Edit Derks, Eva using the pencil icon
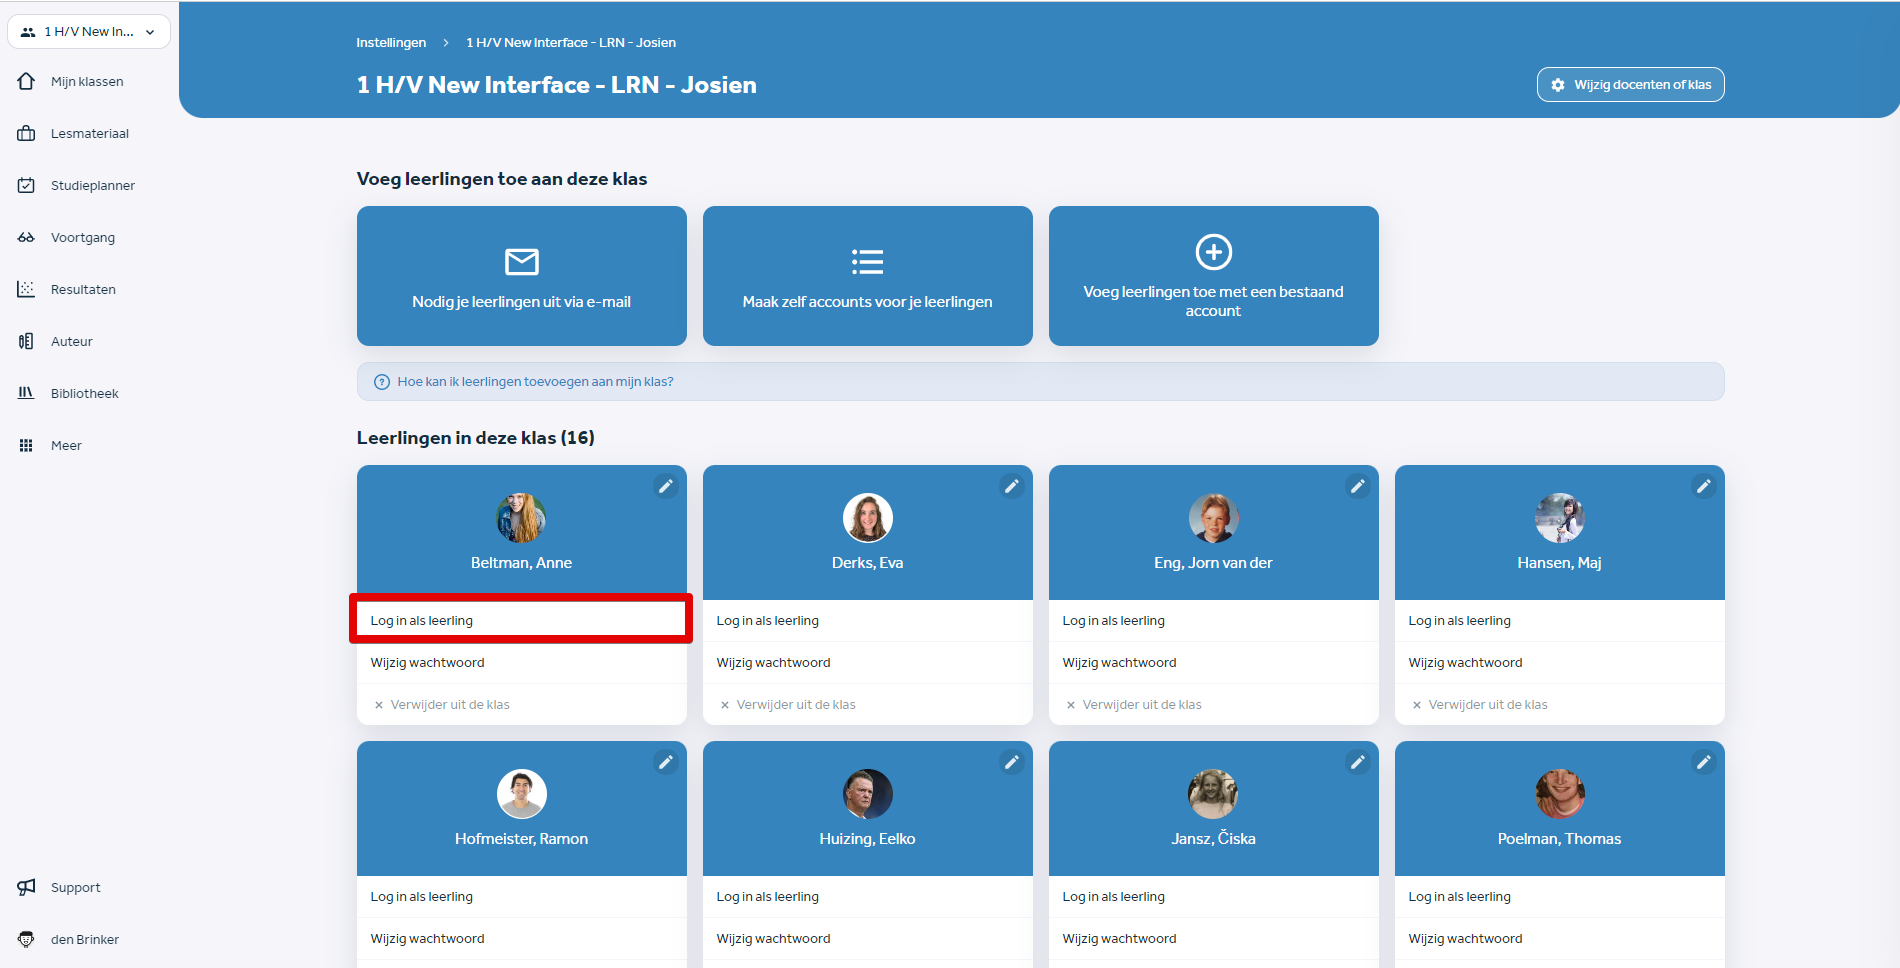 [1012, 486]
